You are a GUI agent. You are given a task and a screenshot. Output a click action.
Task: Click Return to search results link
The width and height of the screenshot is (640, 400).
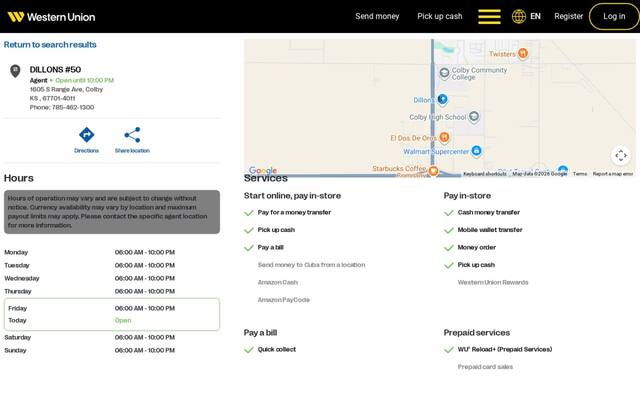click(x=50, y=44)
